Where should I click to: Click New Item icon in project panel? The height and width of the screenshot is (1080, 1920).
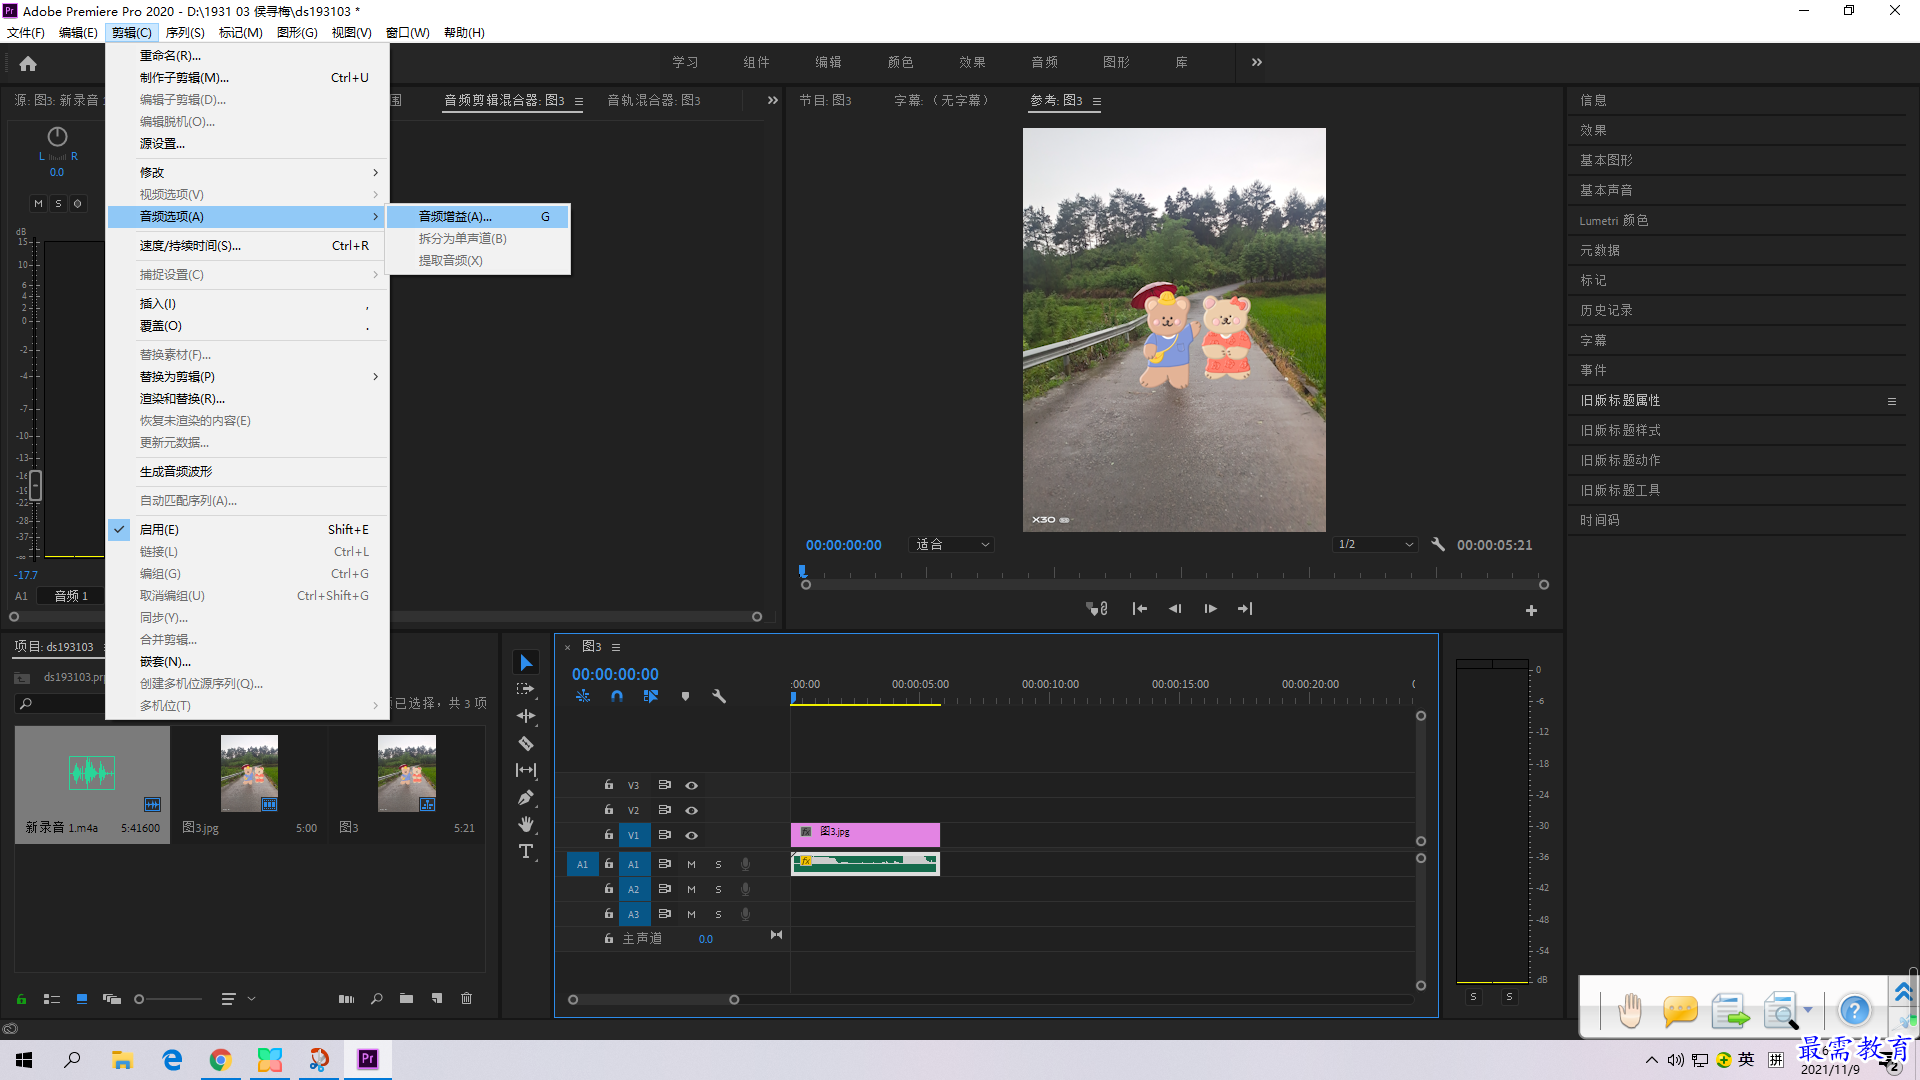[437, 998]
